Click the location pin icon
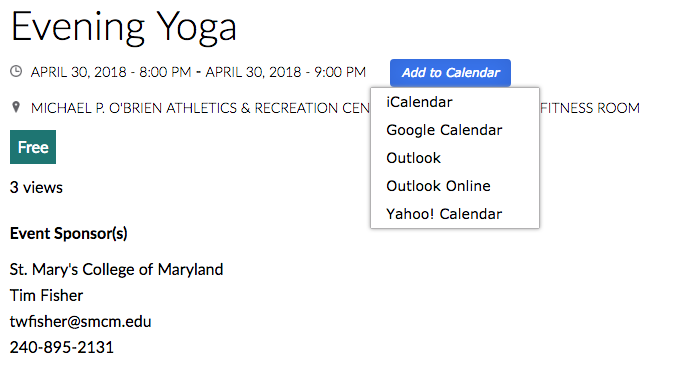The width and height of the screenshot is (678, 392). point(16,107)
